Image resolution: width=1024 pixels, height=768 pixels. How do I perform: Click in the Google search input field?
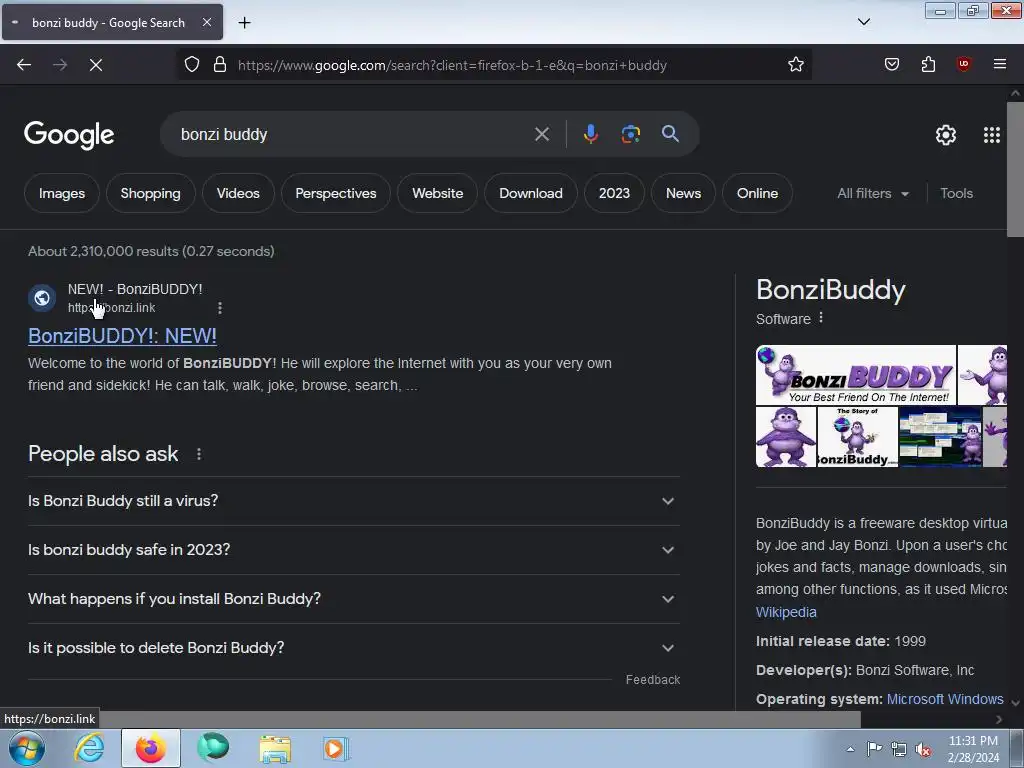[x=353, y=135]
